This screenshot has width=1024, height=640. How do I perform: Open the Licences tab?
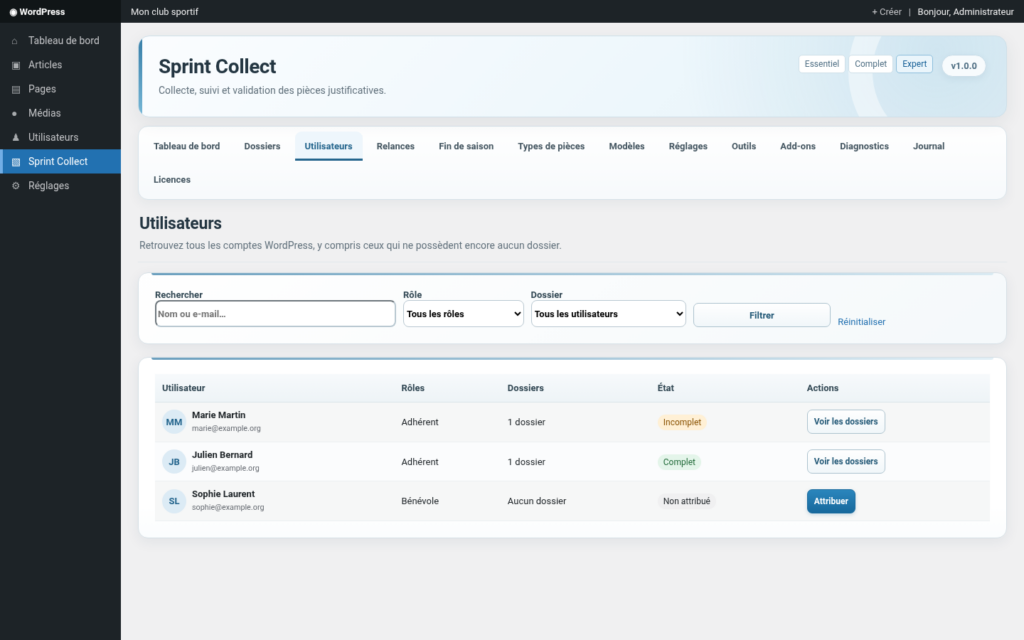coord(172,180)
